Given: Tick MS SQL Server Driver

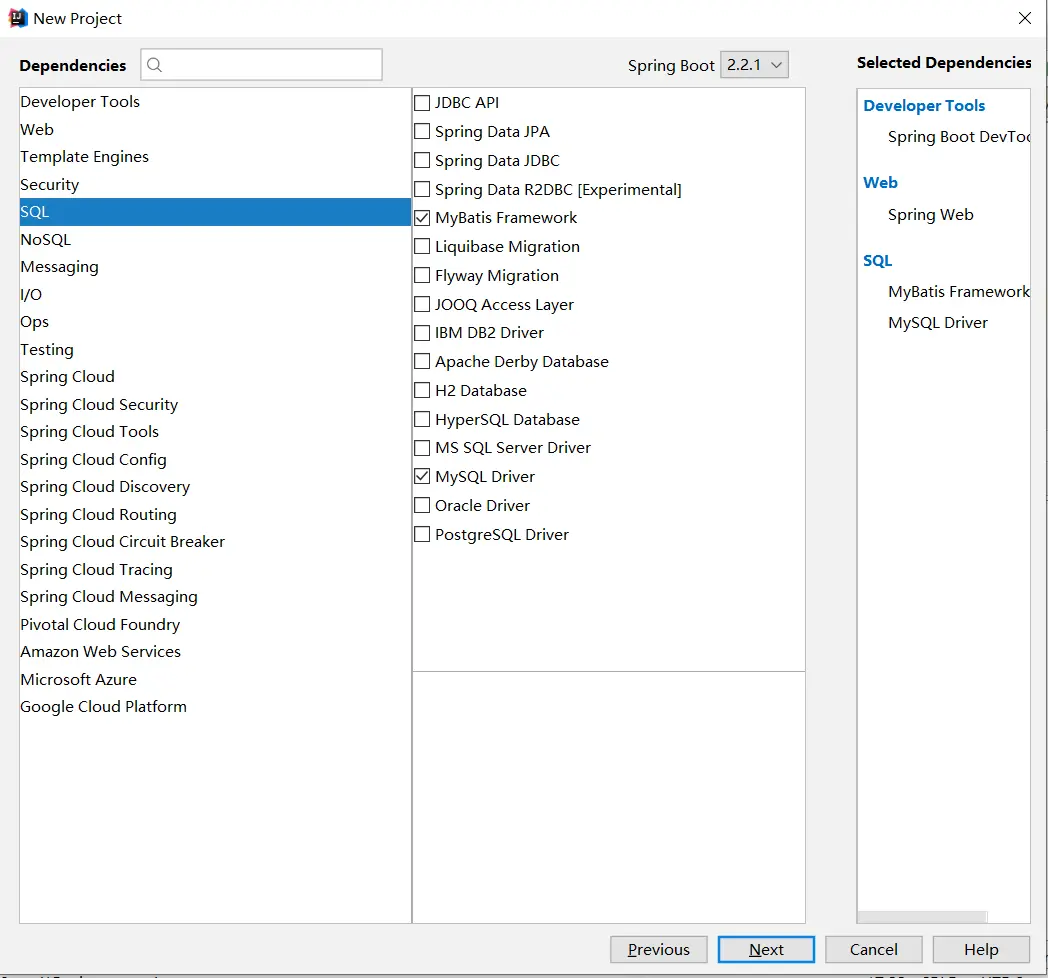Looking at the screenshot, I should tap(422, 448).
